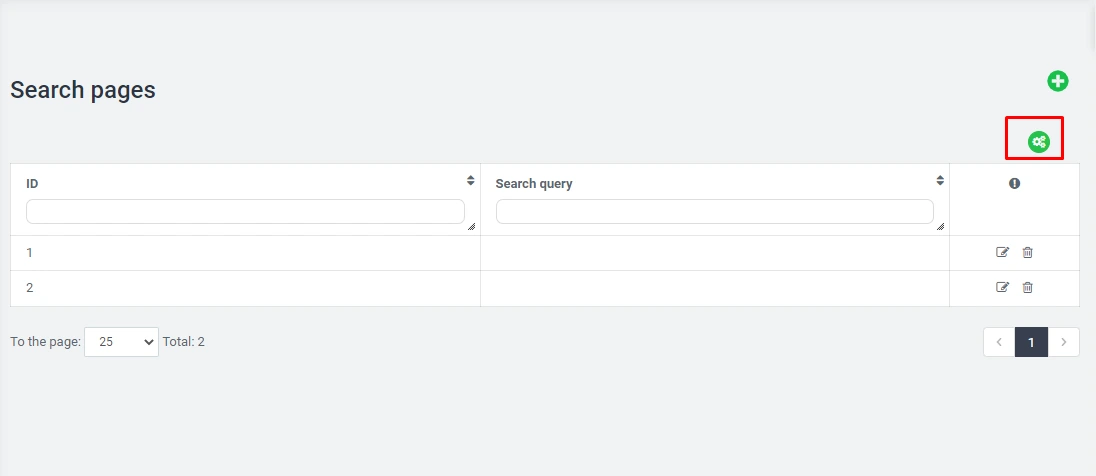Image resolution: width=1096 pixels, height=476 pixels.
Task: Edit the search page with ID 2
Action: [x=1002, y=288]
